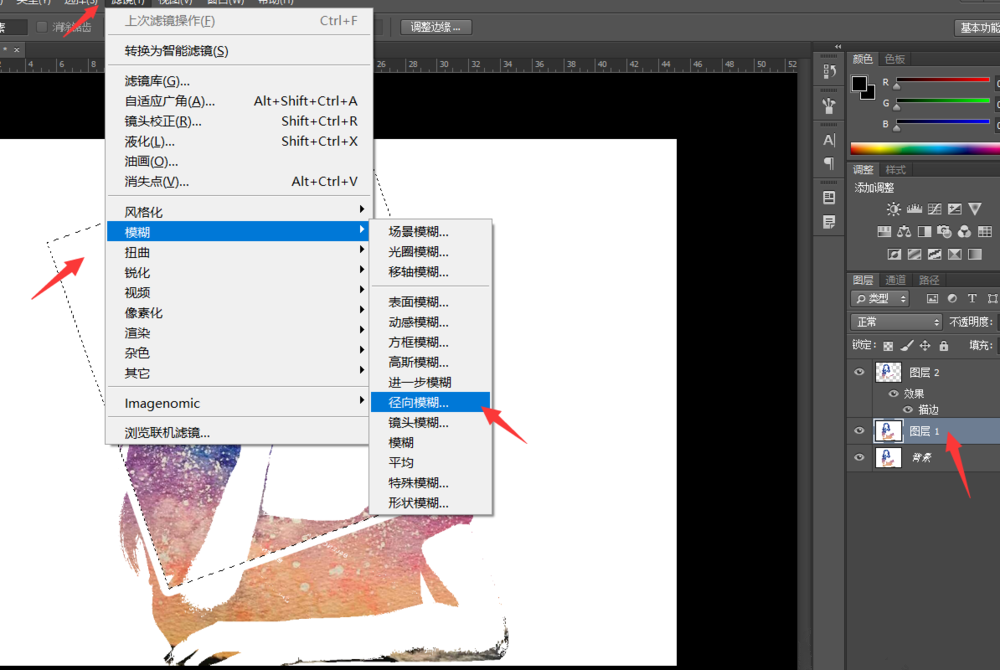The image size is (1000, 670).
Task: Open the 正常 blend mode dropdown
Action: [896, 322]
